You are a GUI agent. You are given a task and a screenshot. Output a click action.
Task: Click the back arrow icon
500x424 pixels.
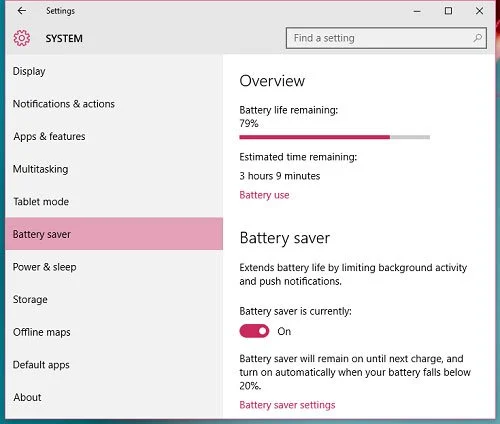(x=22, y=11)
